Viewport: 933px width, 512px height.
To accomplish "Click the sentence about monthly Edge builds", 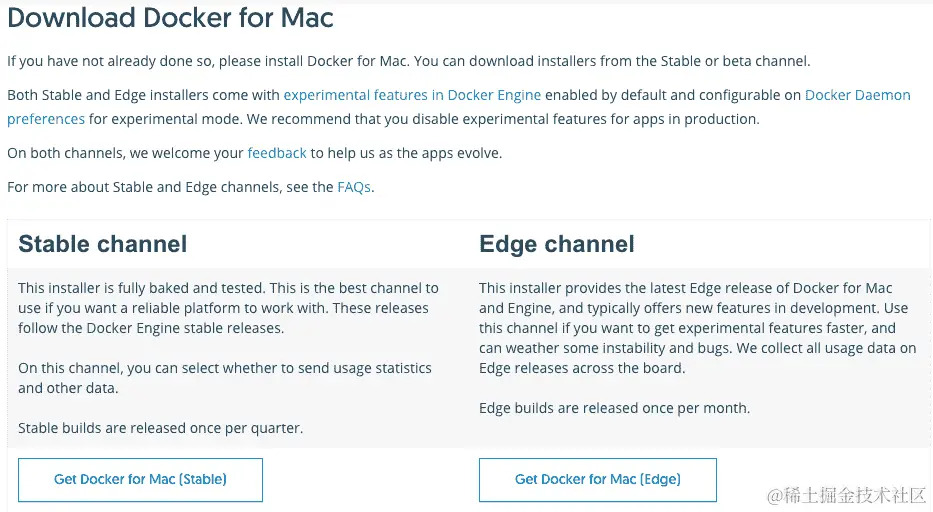I will pyautogui.click(x=614, y=408).
